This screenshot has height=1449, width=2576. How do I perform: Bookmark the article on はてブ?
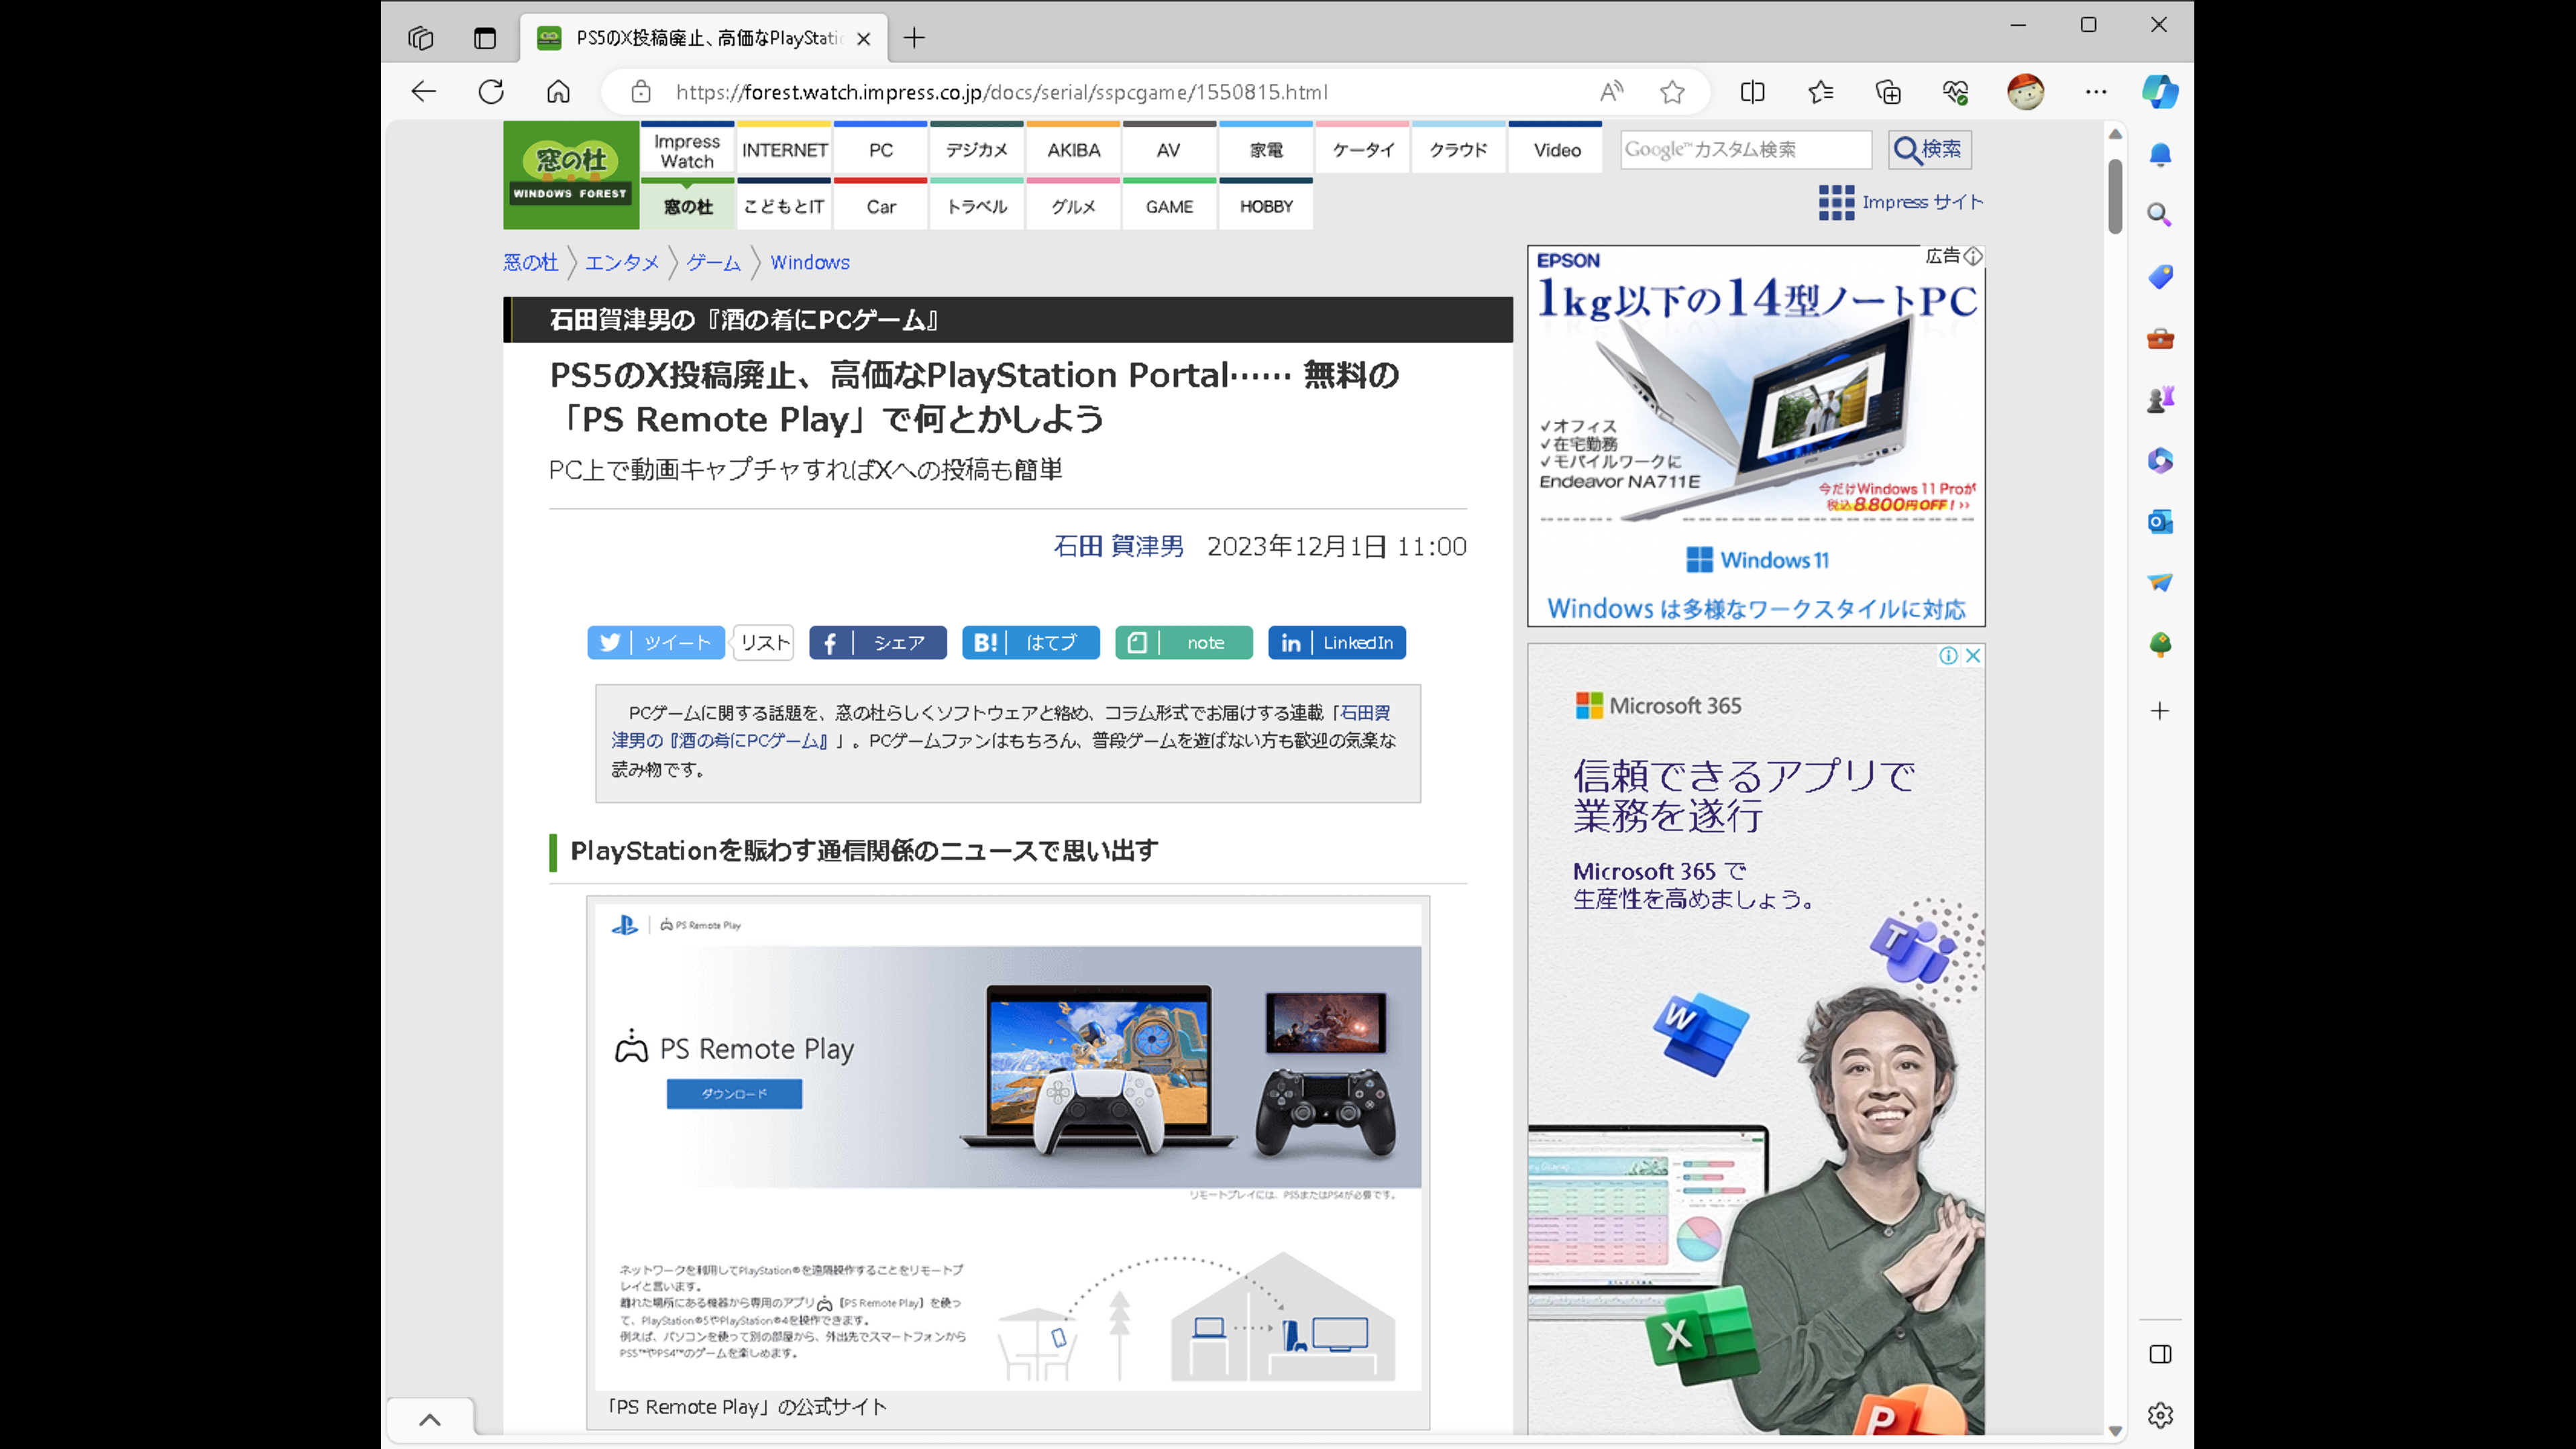click(1030, 643)
